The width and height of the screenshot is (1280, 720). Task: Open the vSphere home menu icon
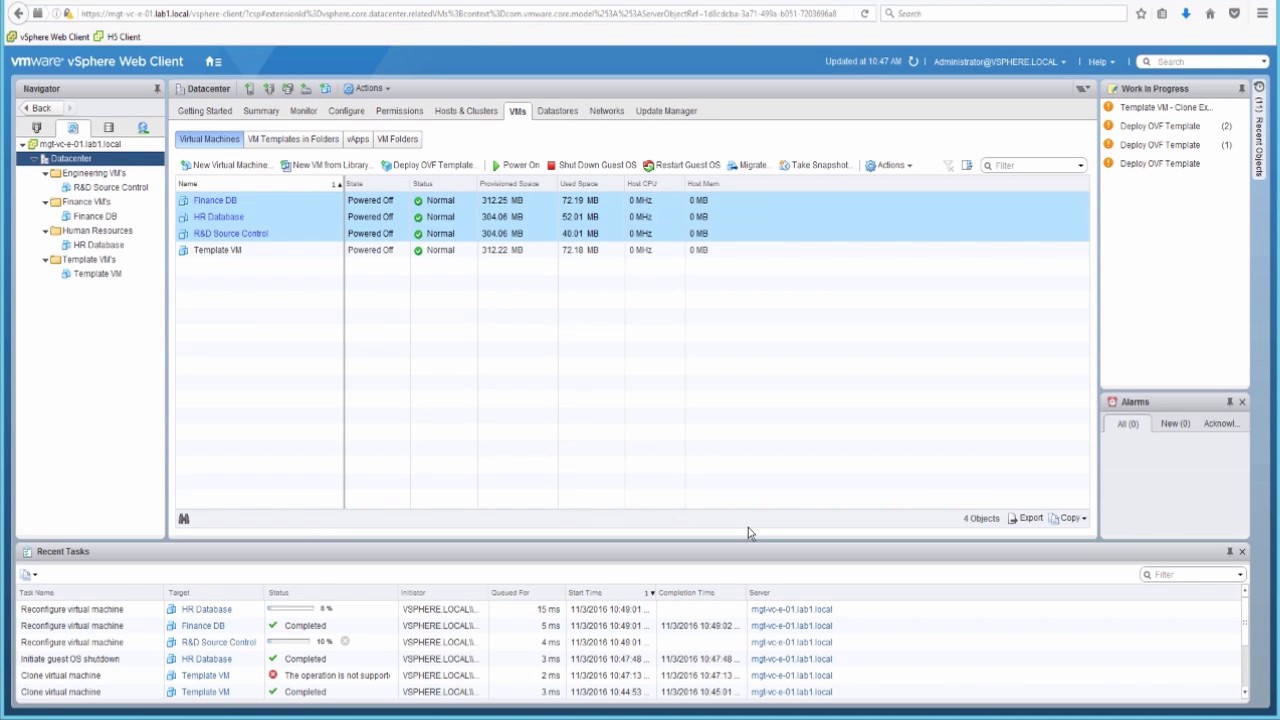pos(213,62)
